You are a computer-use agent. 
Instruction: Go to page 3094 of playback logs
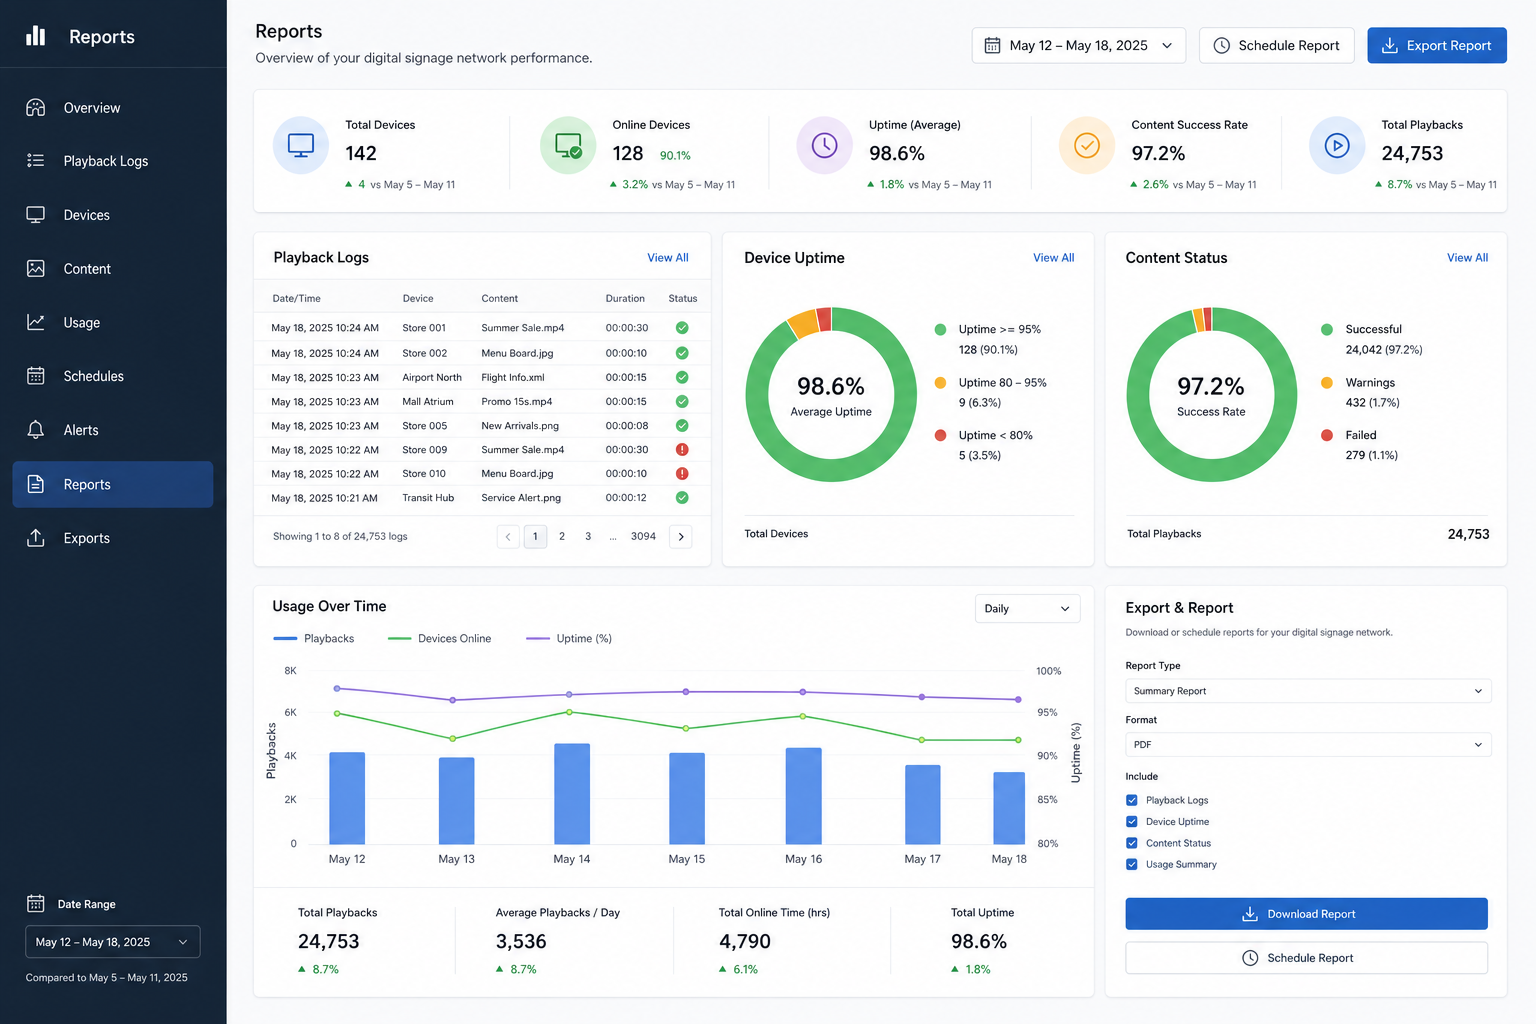(643, 537)
